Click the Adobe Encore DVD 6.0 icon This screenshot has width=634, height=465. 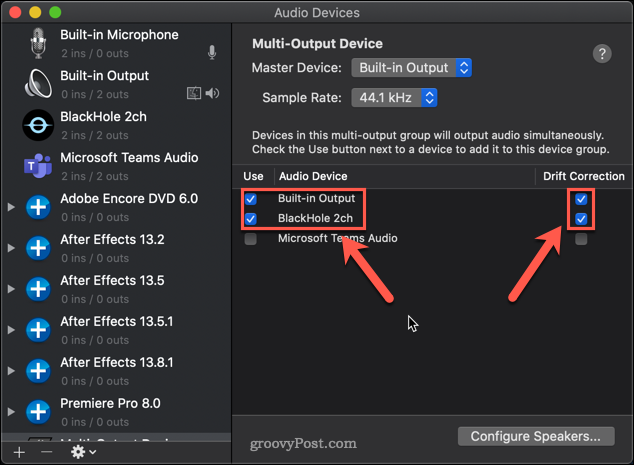coord(38,207)
